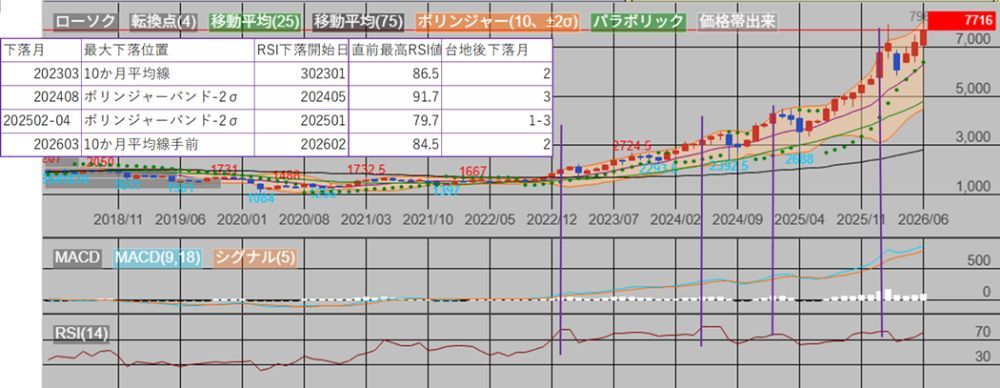Select the RSI下落開始日 header cell
This screenshot has height=388, width=1000.
pyautogui.click(x=301, y=50)
